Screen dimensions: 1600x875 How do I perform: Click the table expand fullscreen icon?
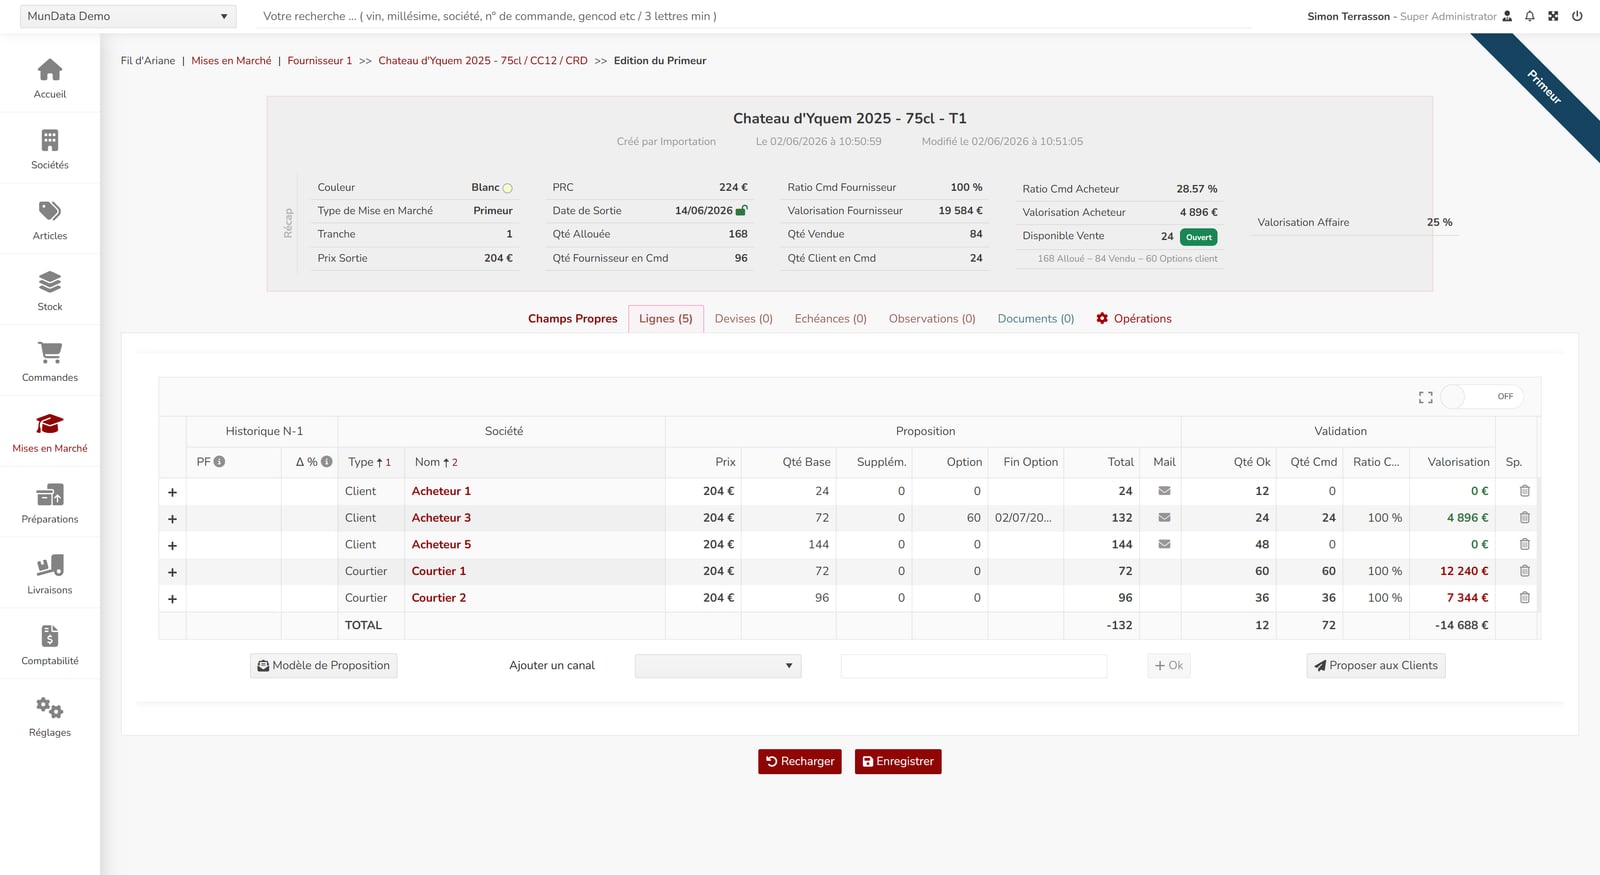click(1426, 397)
